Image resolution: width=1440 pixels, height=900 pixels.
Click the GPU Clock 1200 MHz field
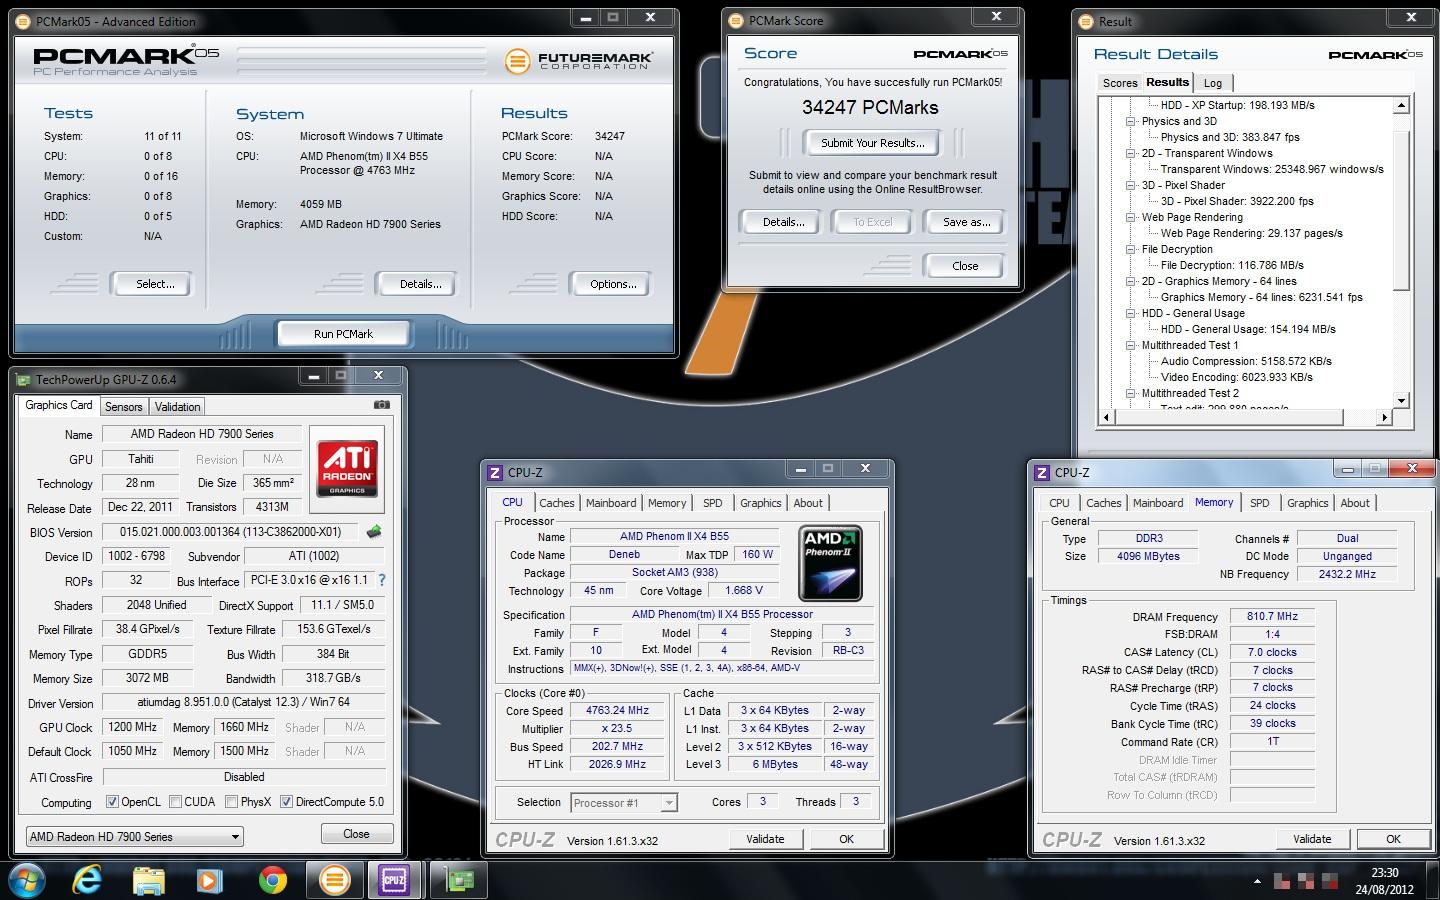point(132,727)
